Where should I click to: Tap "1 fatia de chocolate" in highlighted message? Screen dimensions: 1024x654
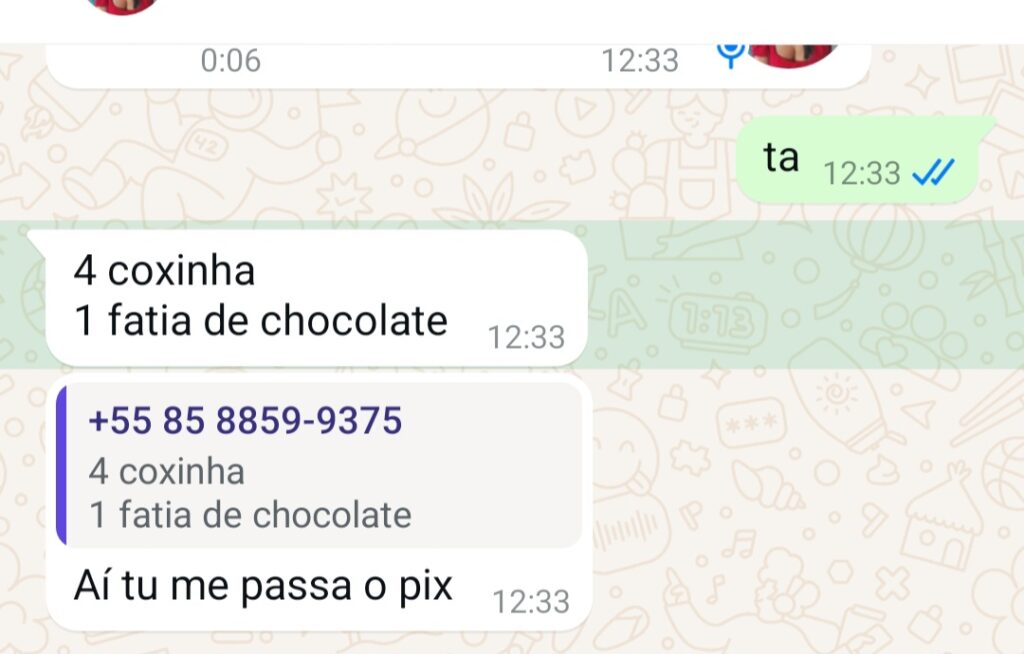[x=261, y=321]
